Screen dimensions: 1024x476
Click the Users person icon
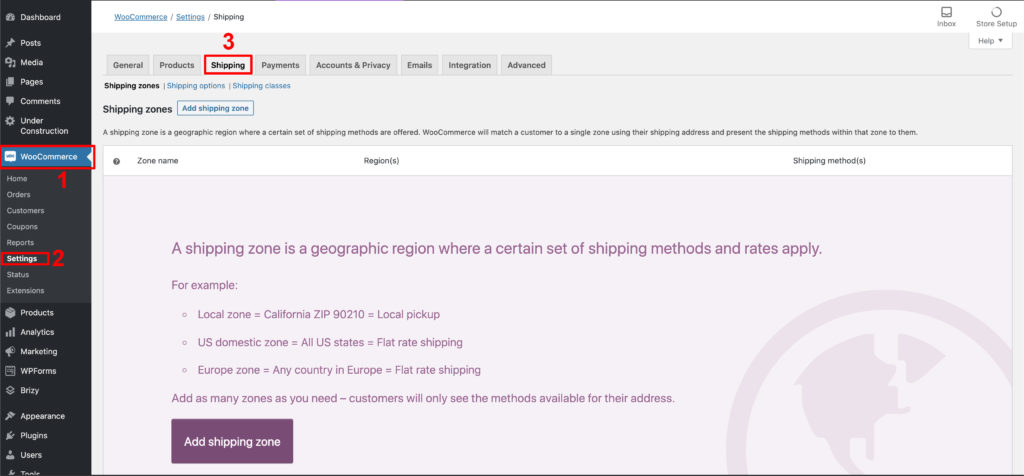coord(10,455)
